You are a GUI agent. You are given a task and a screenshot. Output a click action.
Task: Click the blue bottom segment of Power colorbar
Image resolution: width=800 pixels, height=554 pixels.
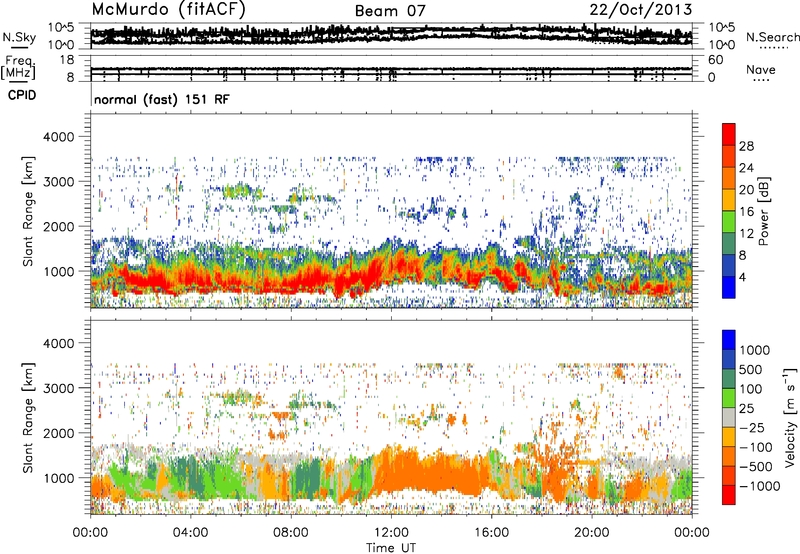pyautogui.click(x=729, y=287)
